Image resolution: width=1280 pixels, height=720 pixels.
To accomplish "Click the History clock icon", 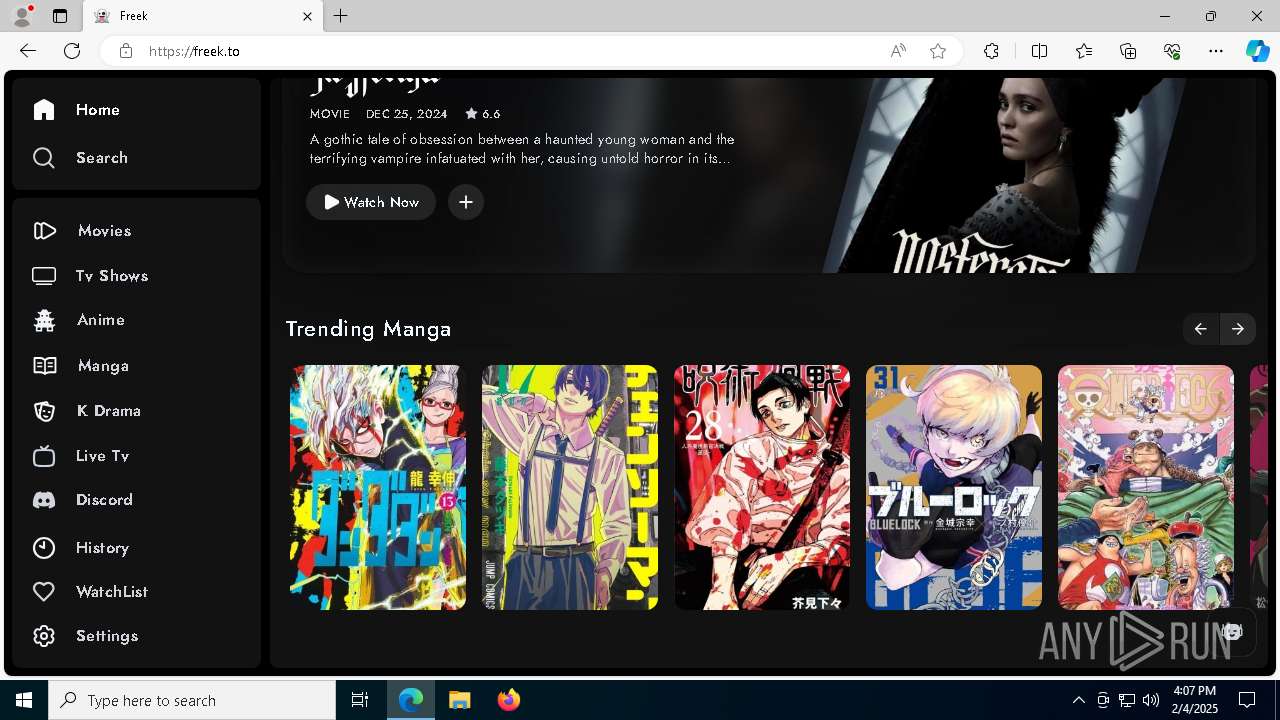I will 44,548.
